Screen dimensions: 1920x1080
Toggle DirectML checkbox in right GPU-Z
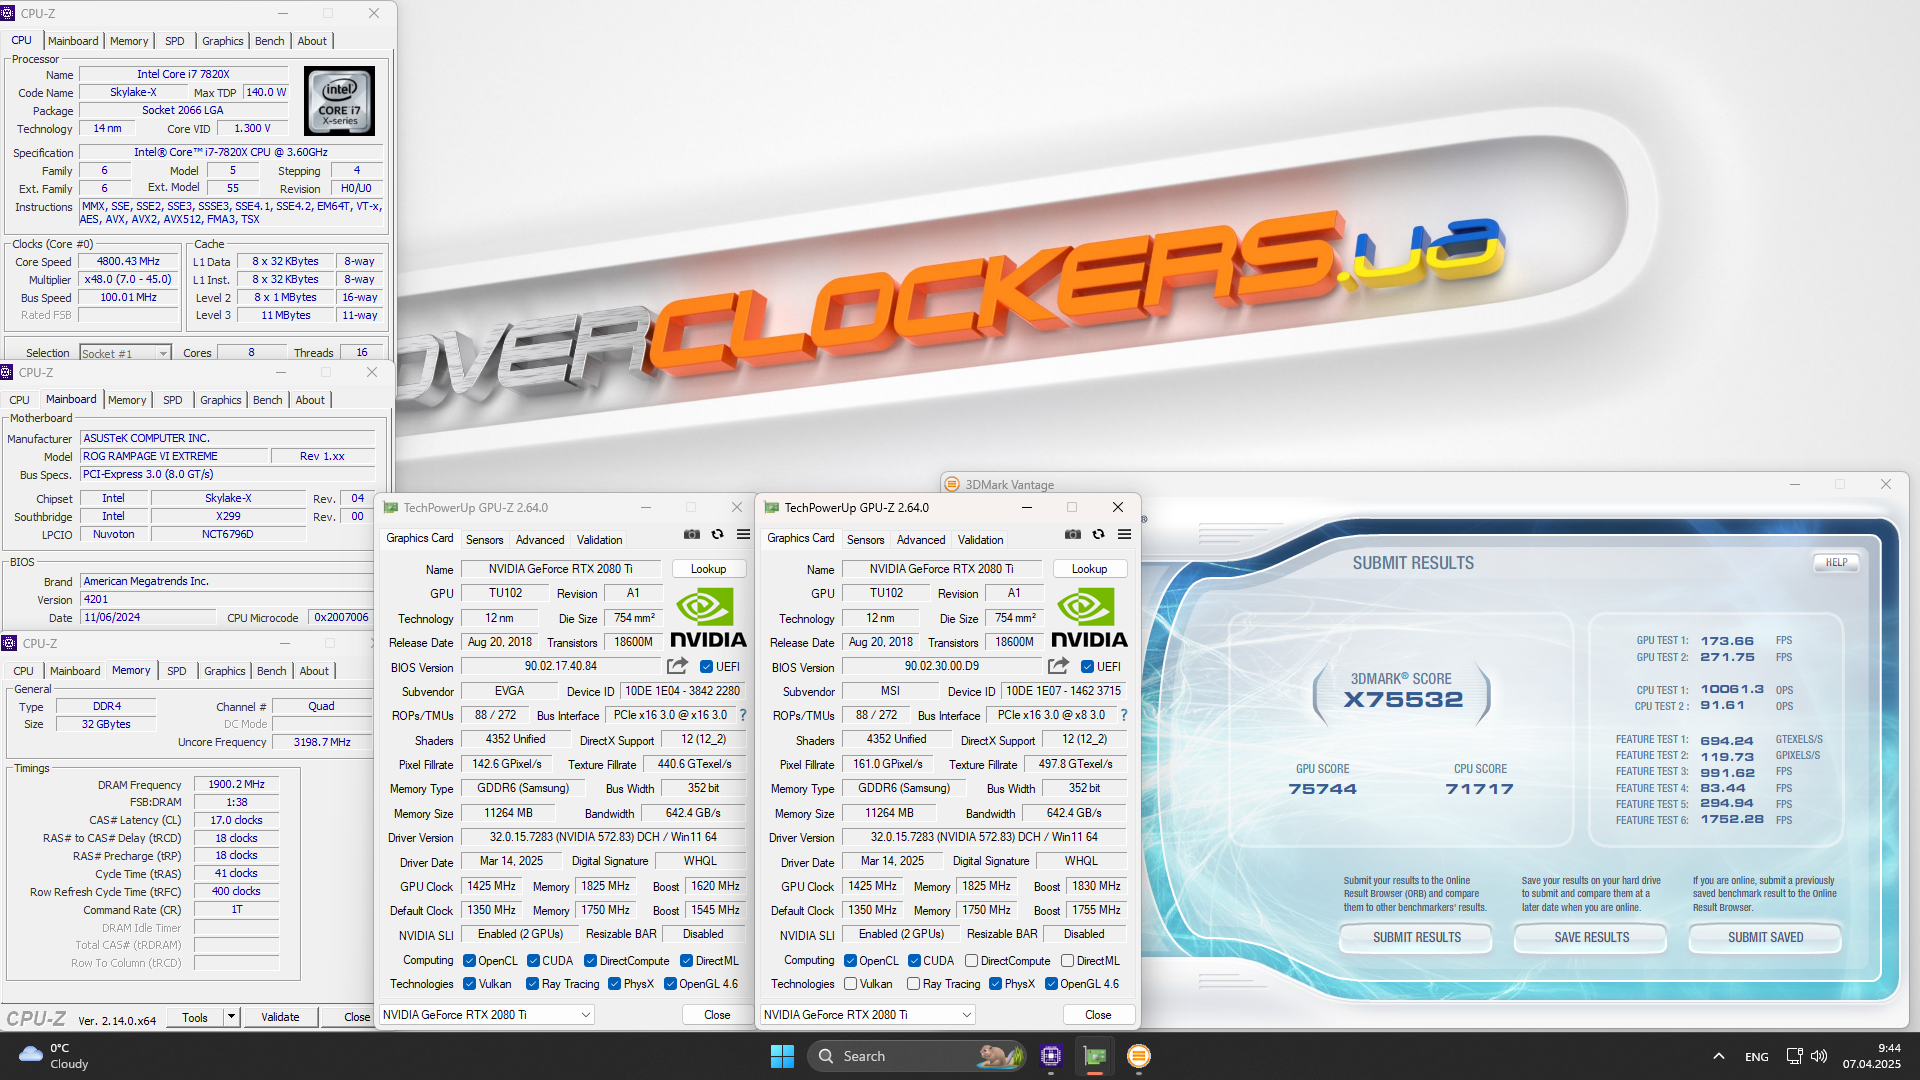coord(1067,961)
